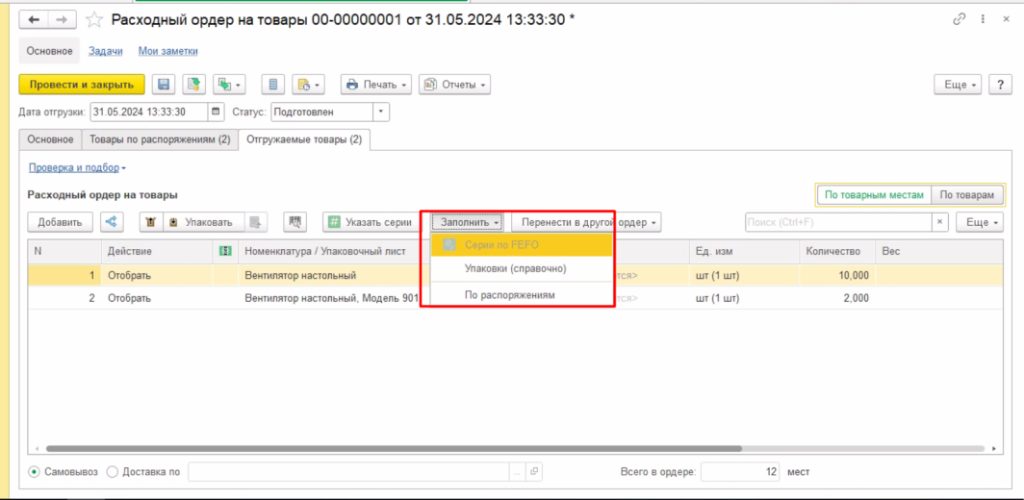The height and width of the screenshot is (500, 1024).
Task: Switch view to По товарам
Action: [x=967, y=196]
